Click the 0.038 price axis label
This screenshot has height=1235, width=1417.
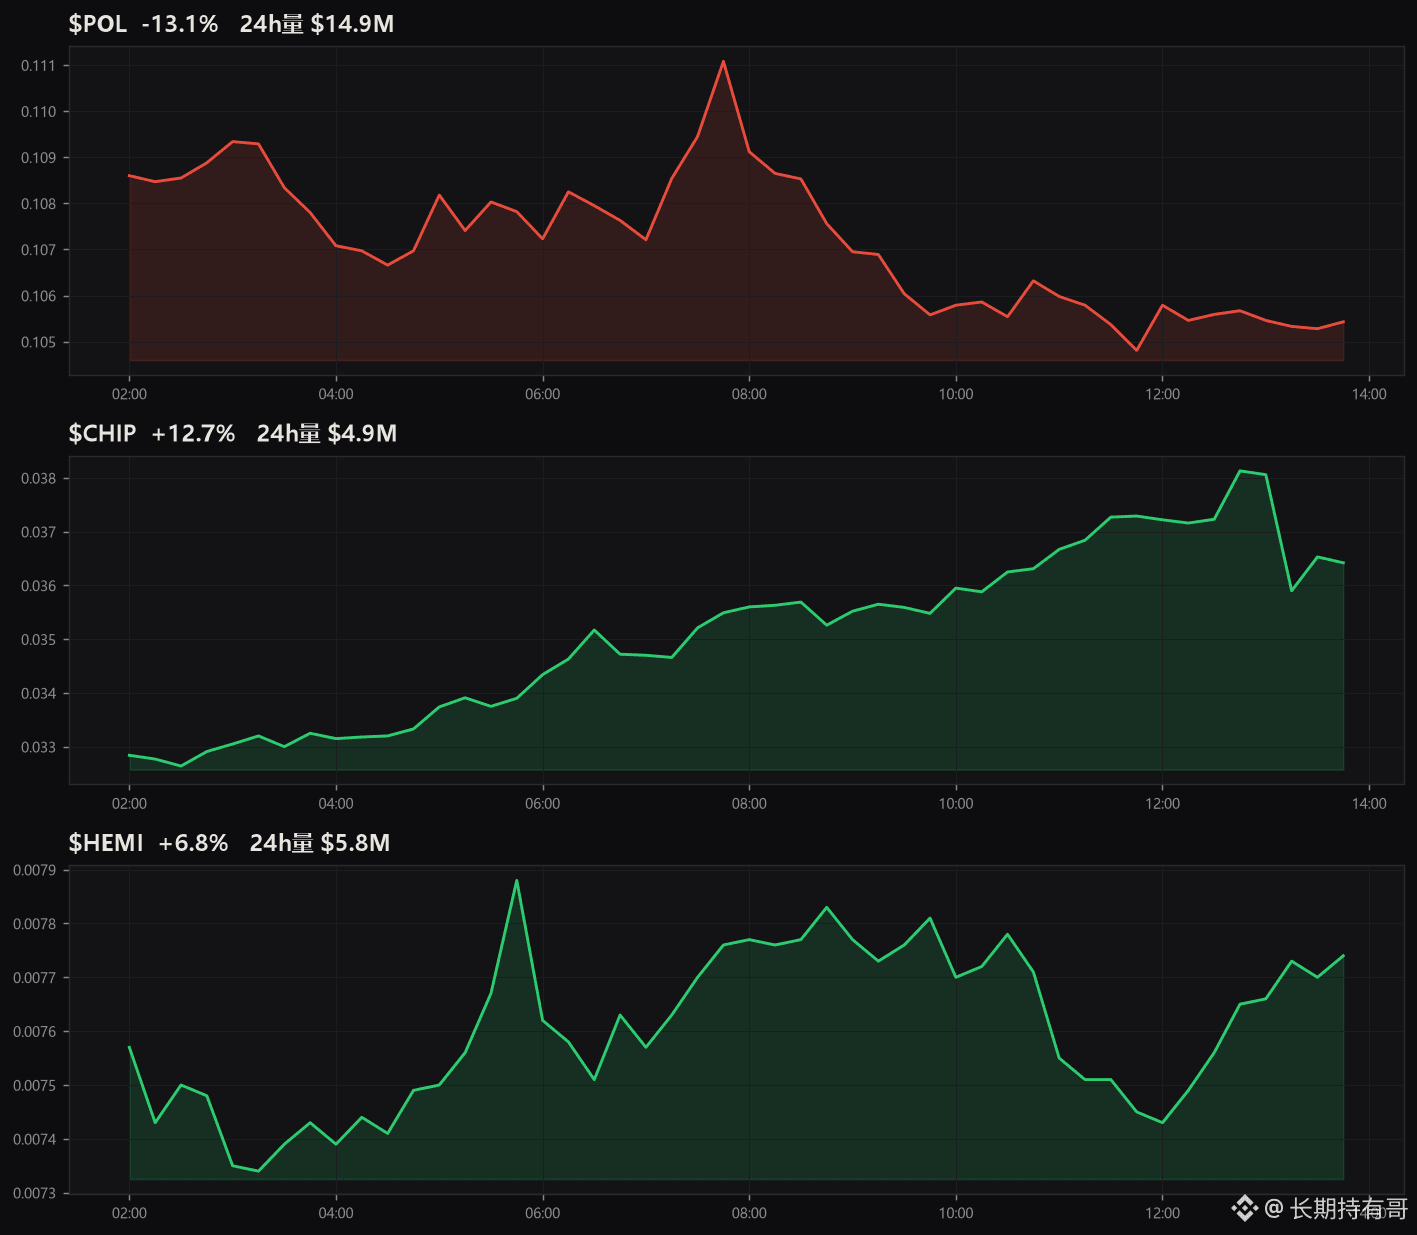pos(38,479)
